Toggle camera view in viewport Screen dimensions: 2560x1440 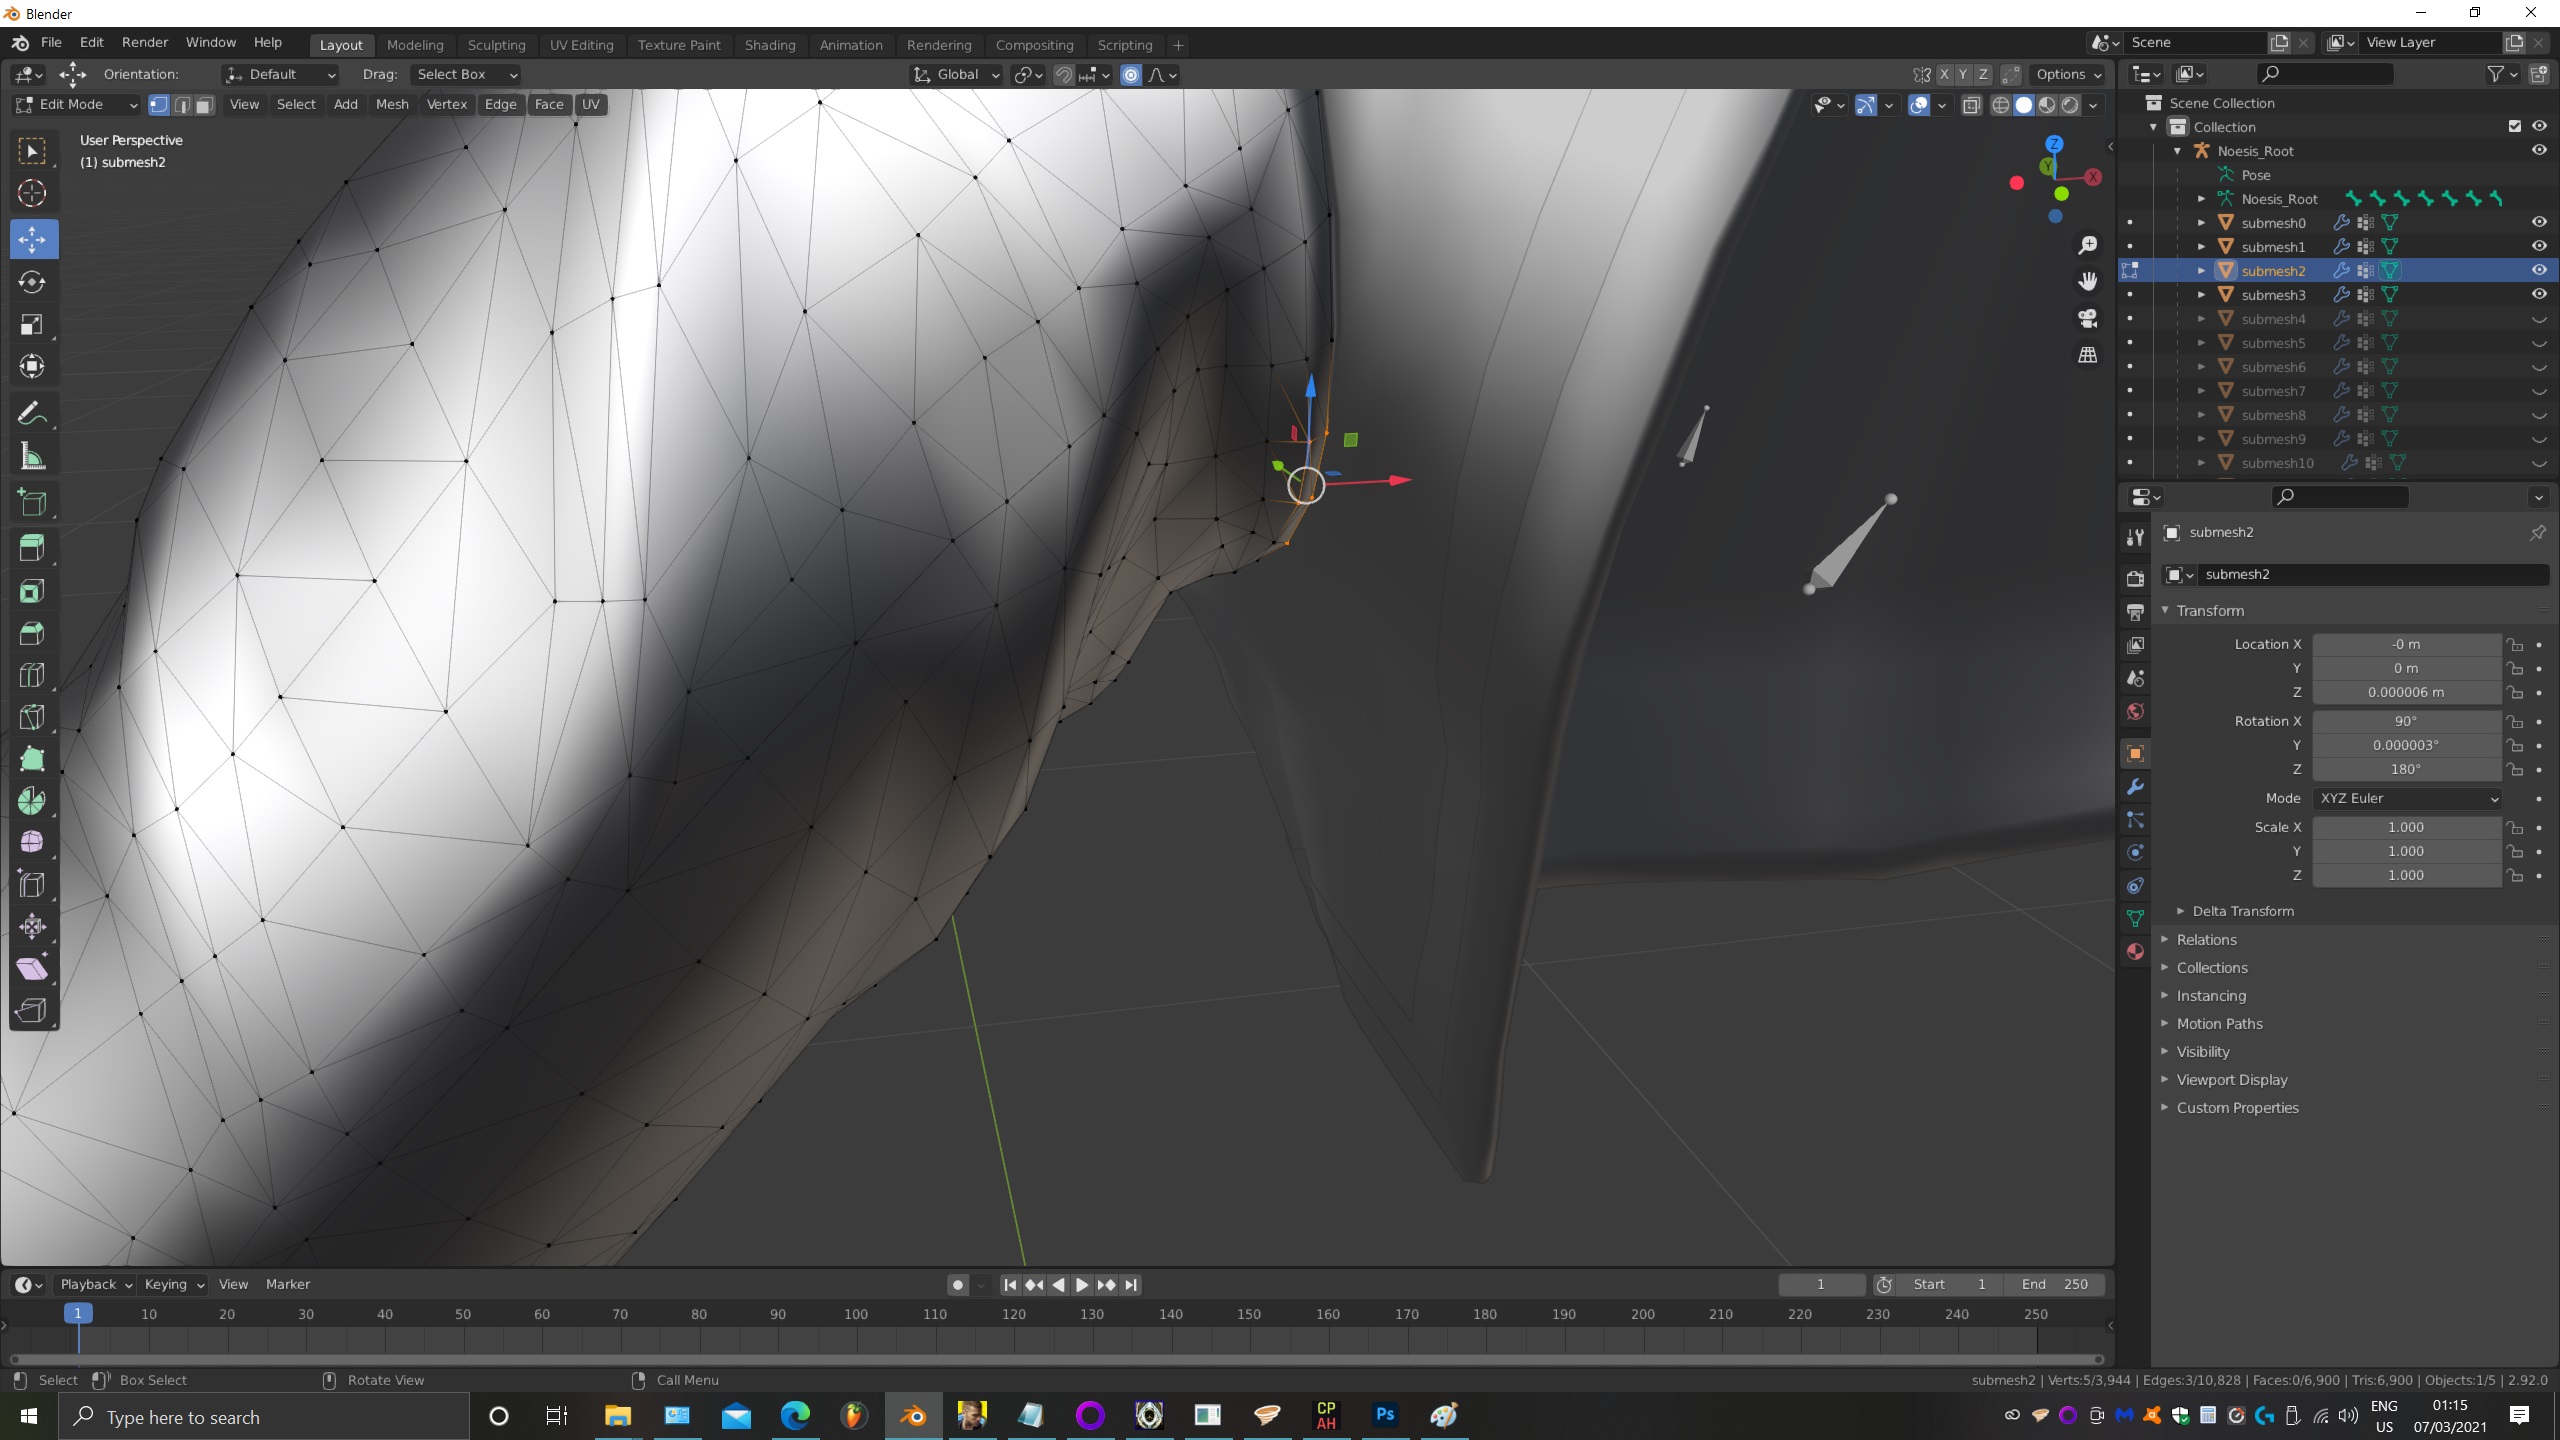[x=2088, y=318]
